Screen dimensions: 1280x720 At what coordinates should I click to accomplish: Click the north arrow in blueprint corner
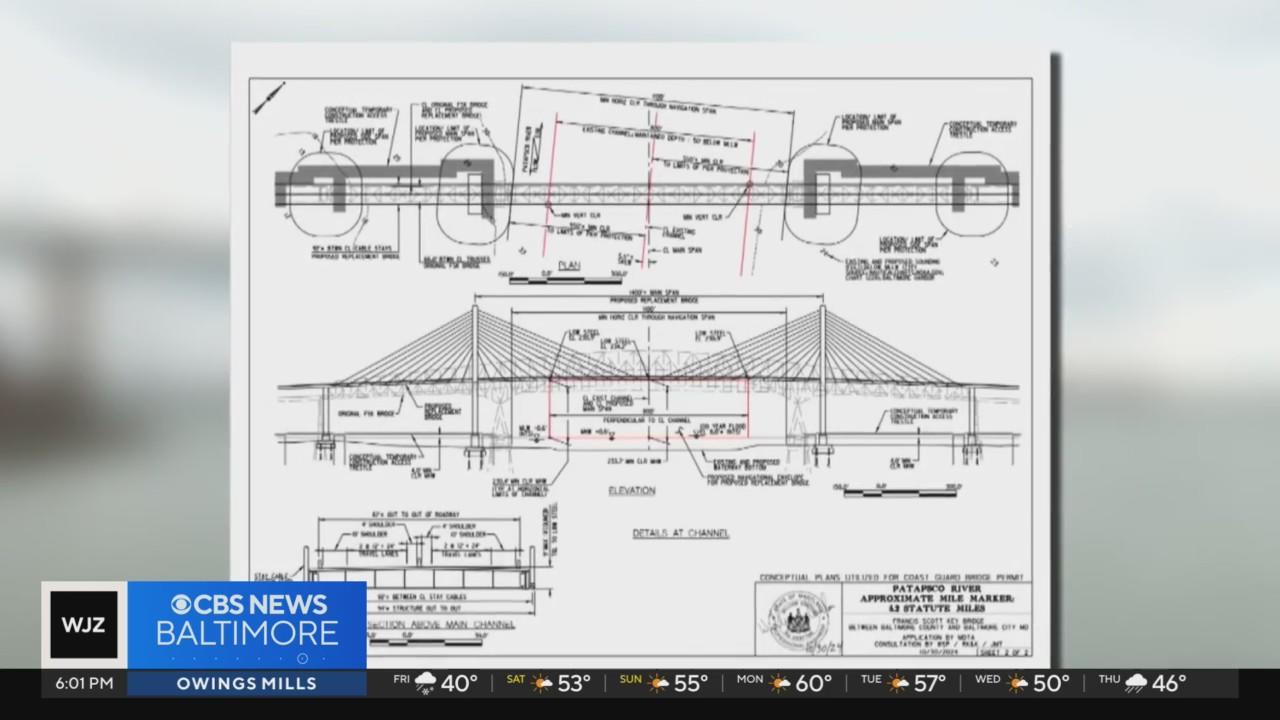click(x=267, y=97)
